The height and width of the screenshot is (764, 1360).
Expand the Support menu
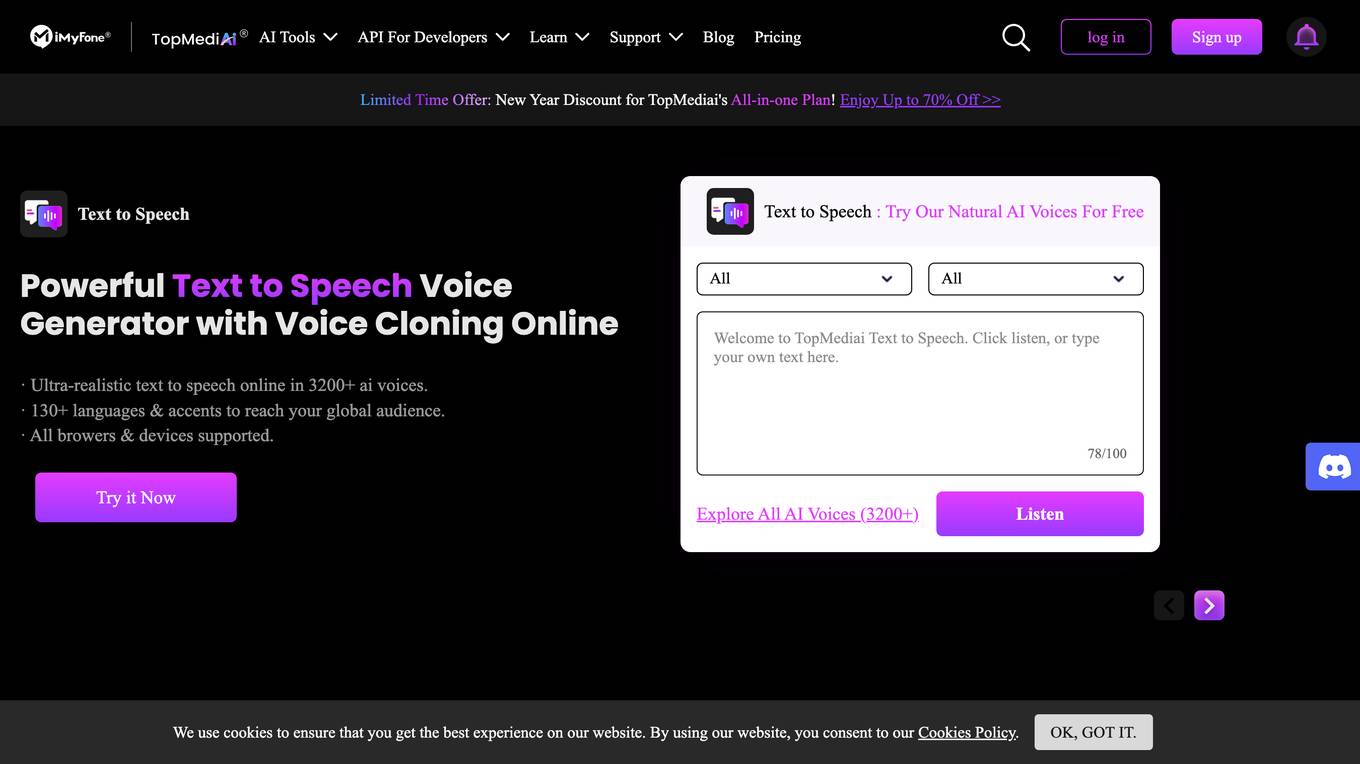click(646, 37)
